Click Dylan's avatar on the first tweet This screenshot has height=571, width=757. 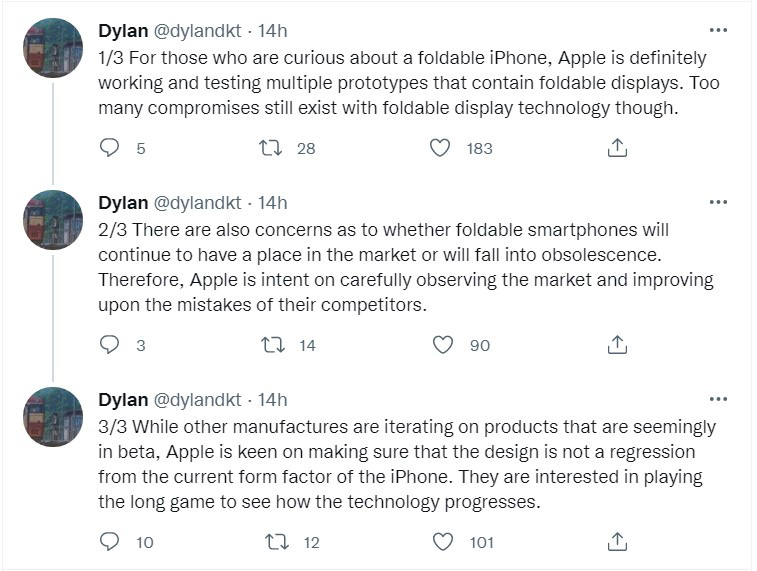pyautogui.click(x=53, y=48)
